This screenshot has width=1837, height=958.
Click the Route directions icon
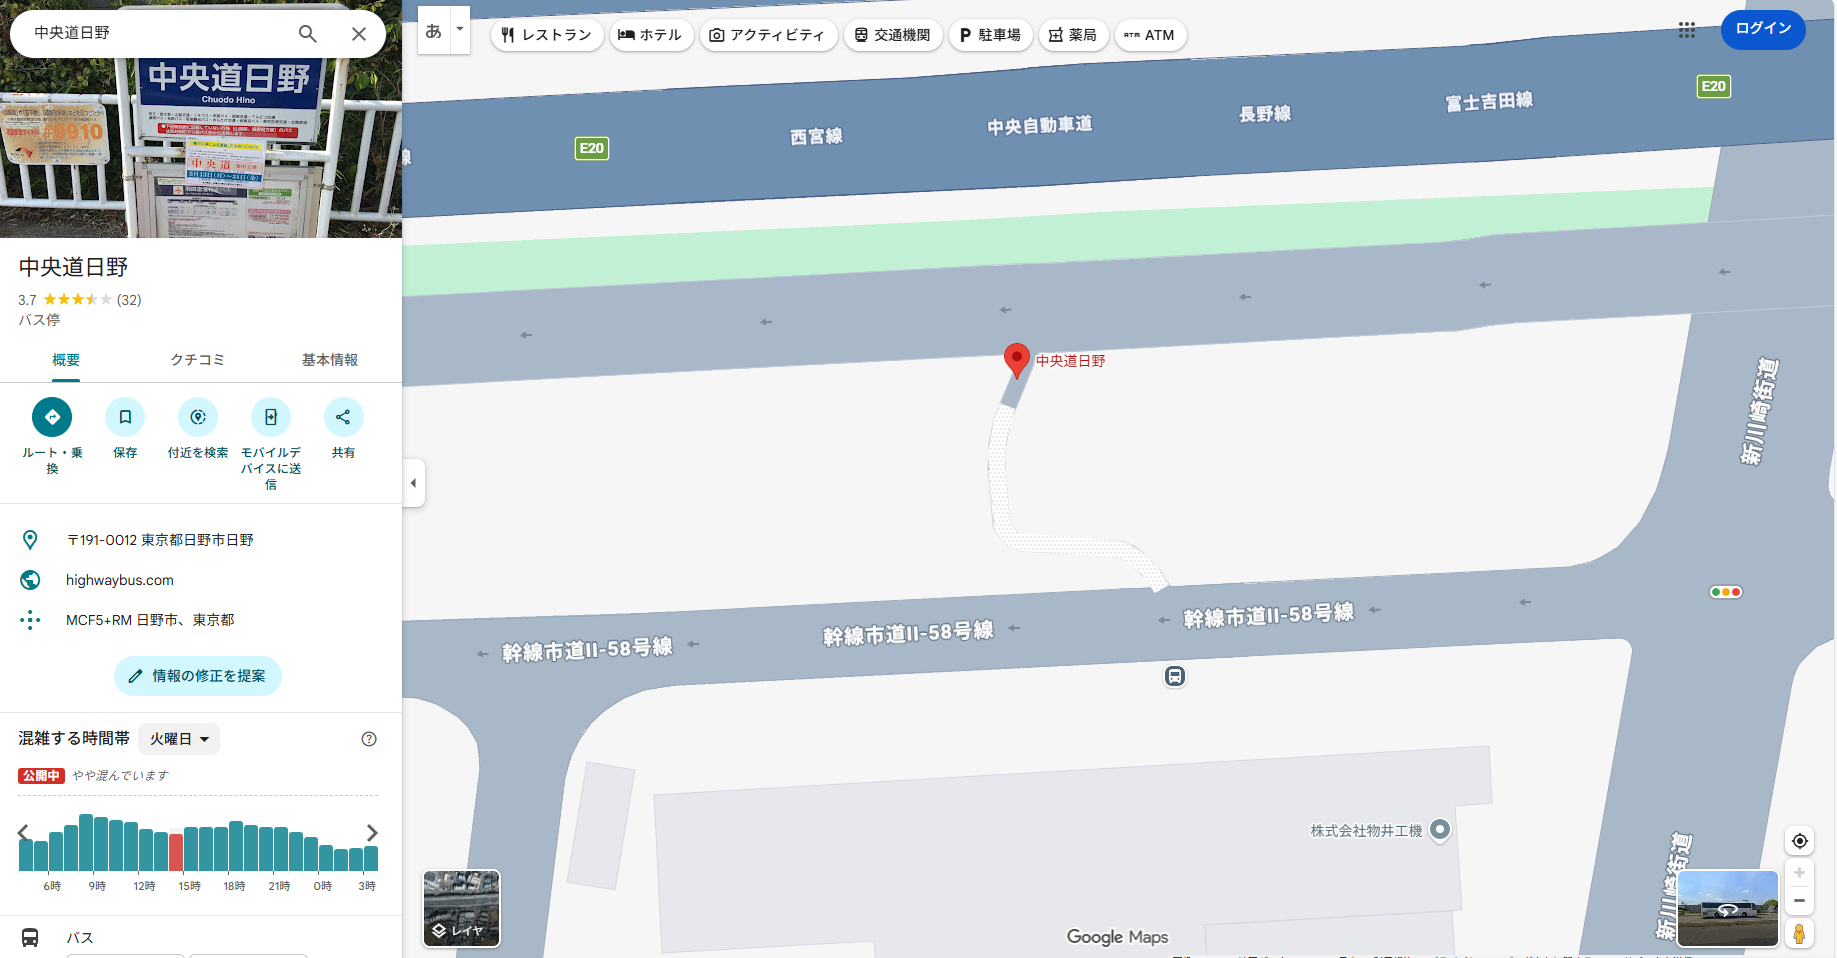tap(52, 417)
